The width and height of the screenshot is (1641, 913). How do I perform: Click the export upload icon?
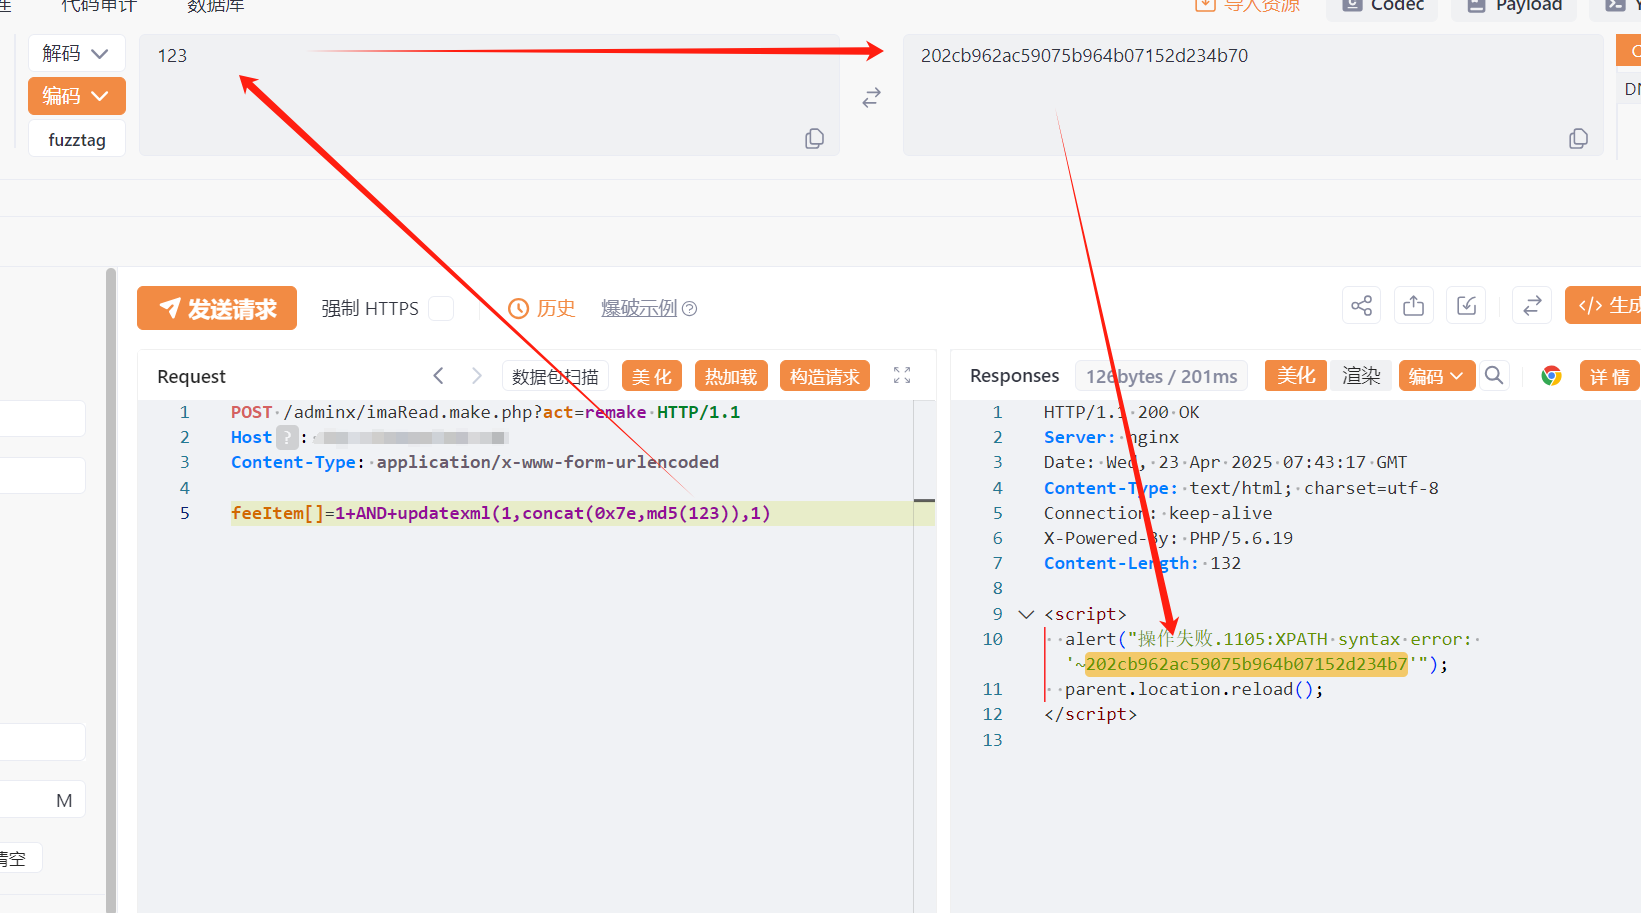(1413, 305)
